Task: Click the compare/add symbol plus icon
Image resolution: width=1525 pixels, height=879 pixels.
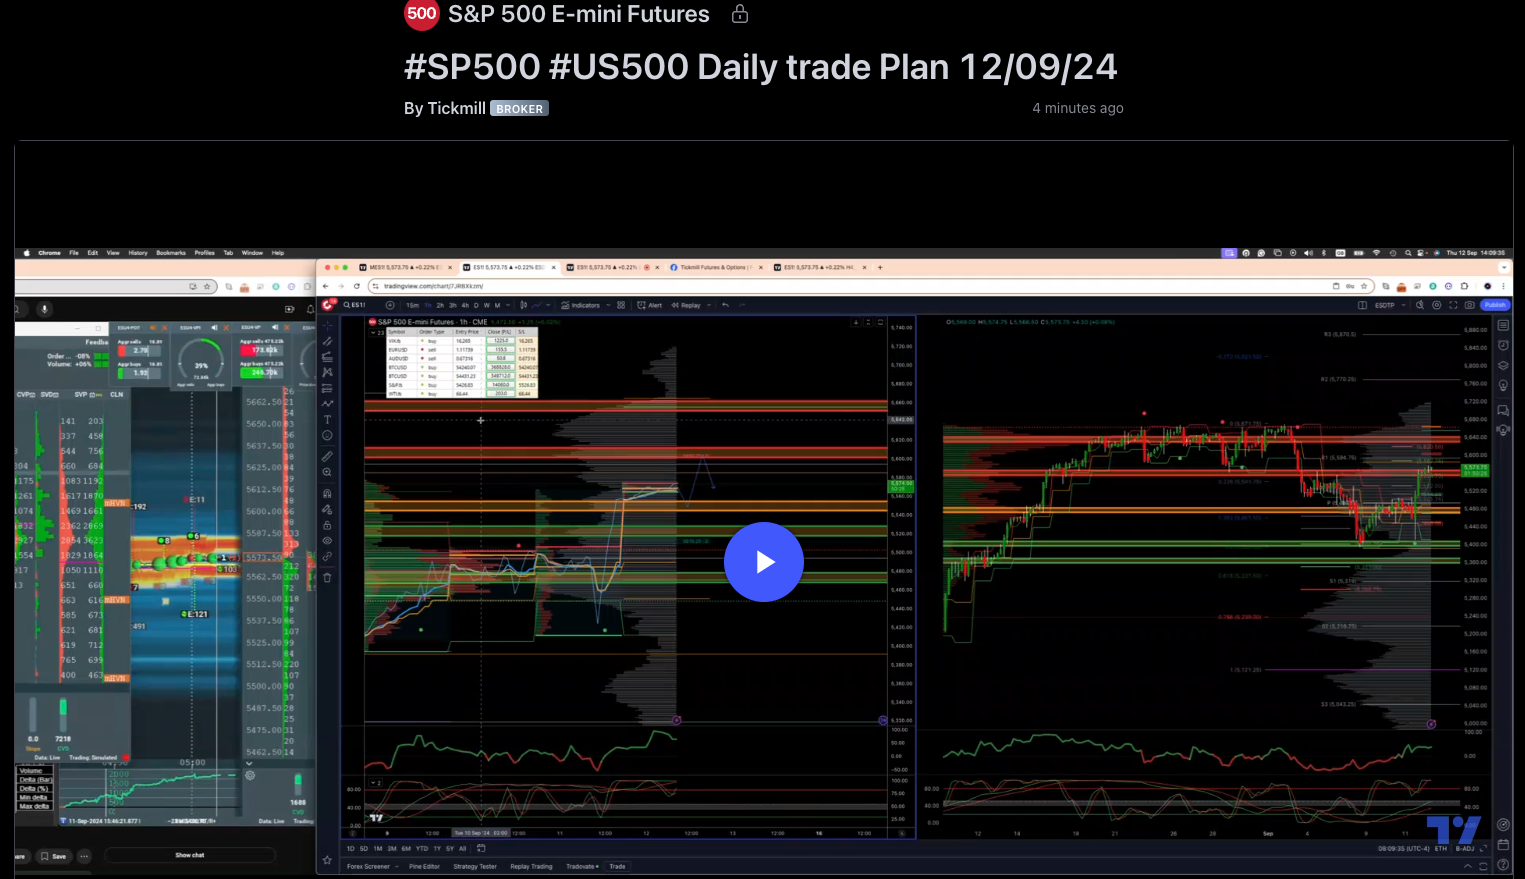Action: [390, 305]
